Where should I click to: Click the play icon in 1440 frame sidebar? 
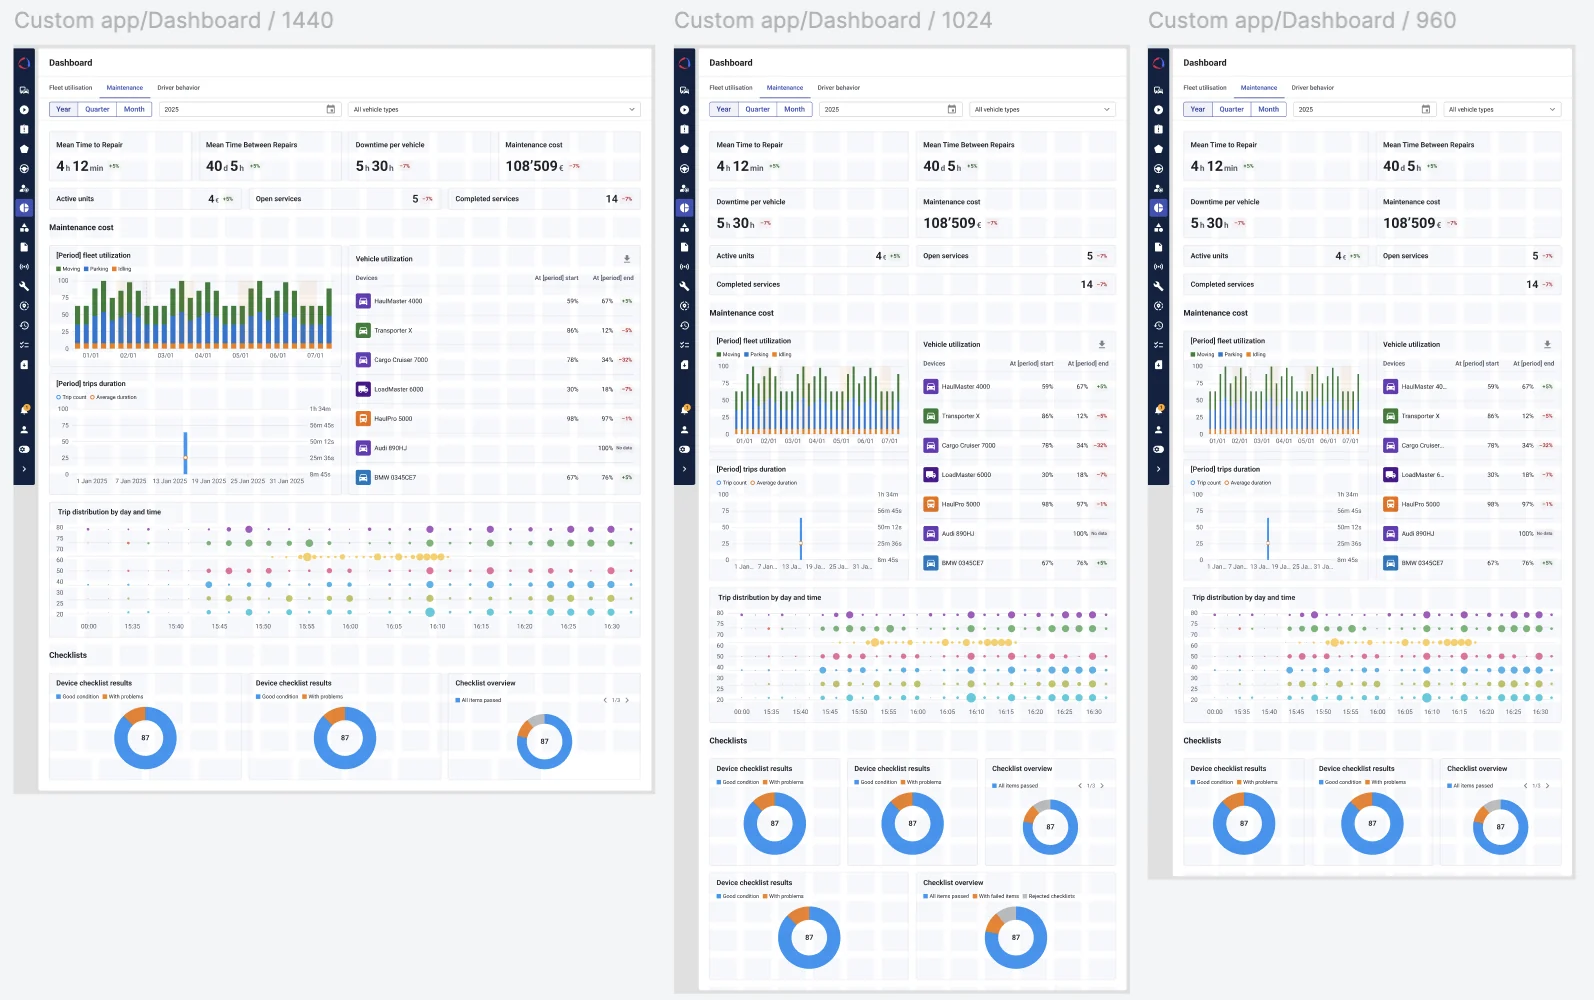[x=24, y=110]
